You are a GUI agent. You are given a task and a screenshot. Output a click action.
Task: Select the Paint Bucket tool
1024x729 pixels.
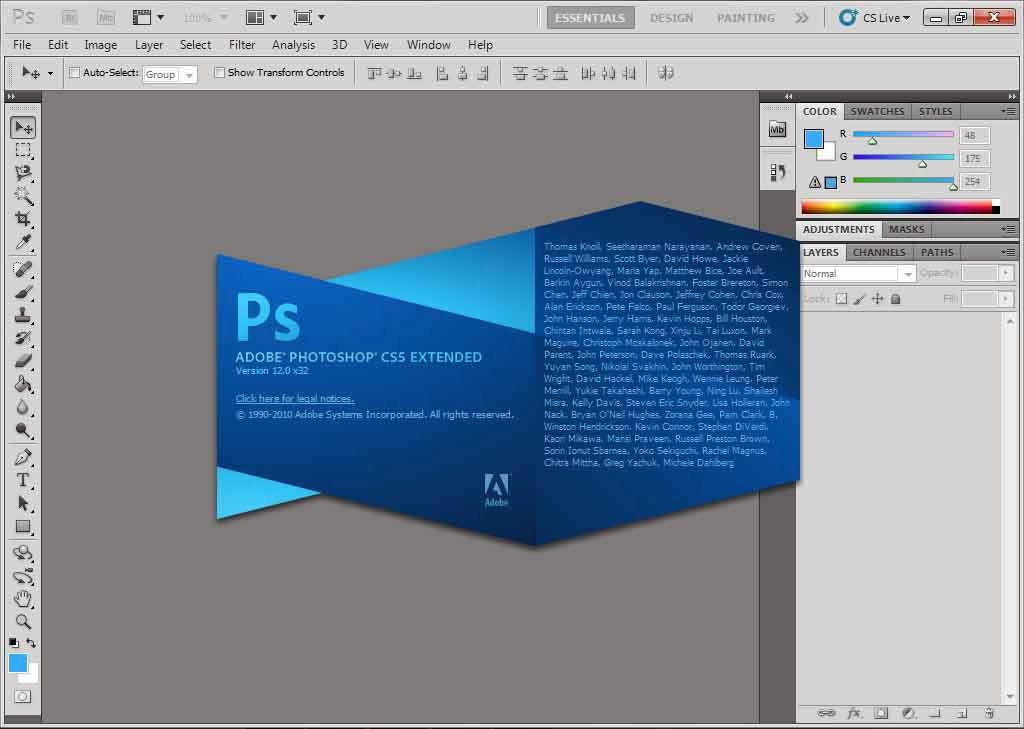click(x=23, y=384)
